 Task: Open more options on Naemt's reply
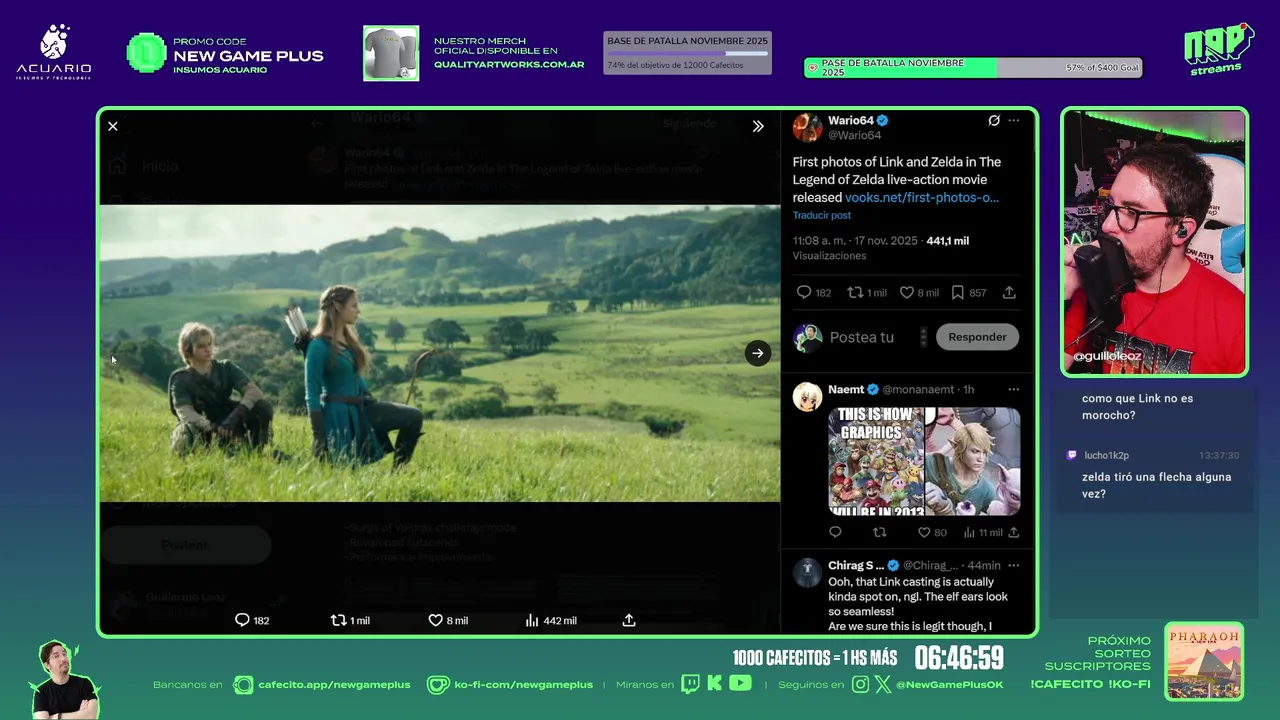1014,389
